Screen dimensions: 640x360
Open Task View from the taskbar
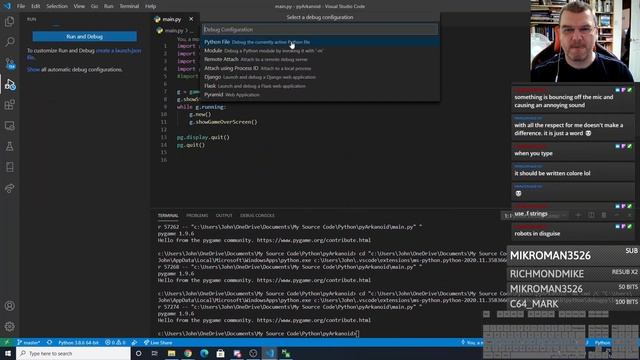[x=155, y=353]
